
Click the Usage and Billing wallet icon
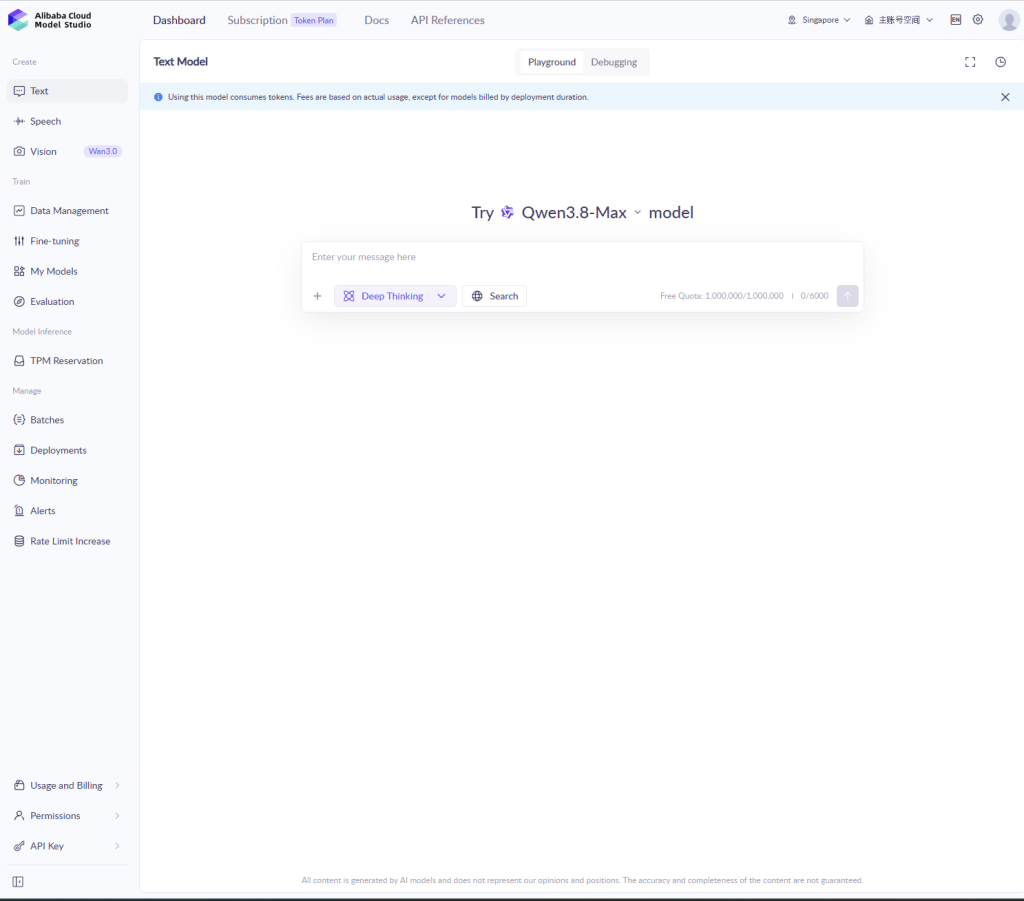(20, 785)
